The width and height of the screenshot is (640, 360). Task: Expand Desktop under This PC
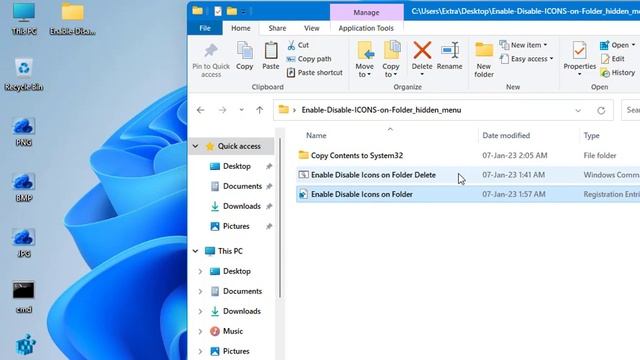200,271
